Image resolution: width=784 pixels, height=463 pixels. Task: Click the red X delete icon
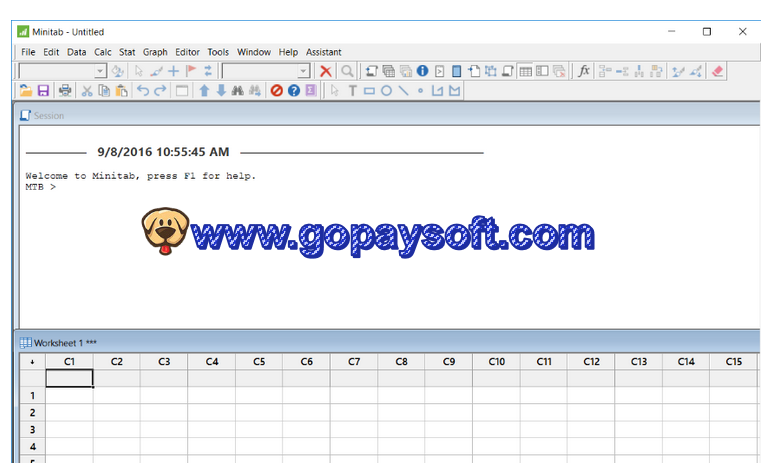pyautogui.click(x=326, y=71)
